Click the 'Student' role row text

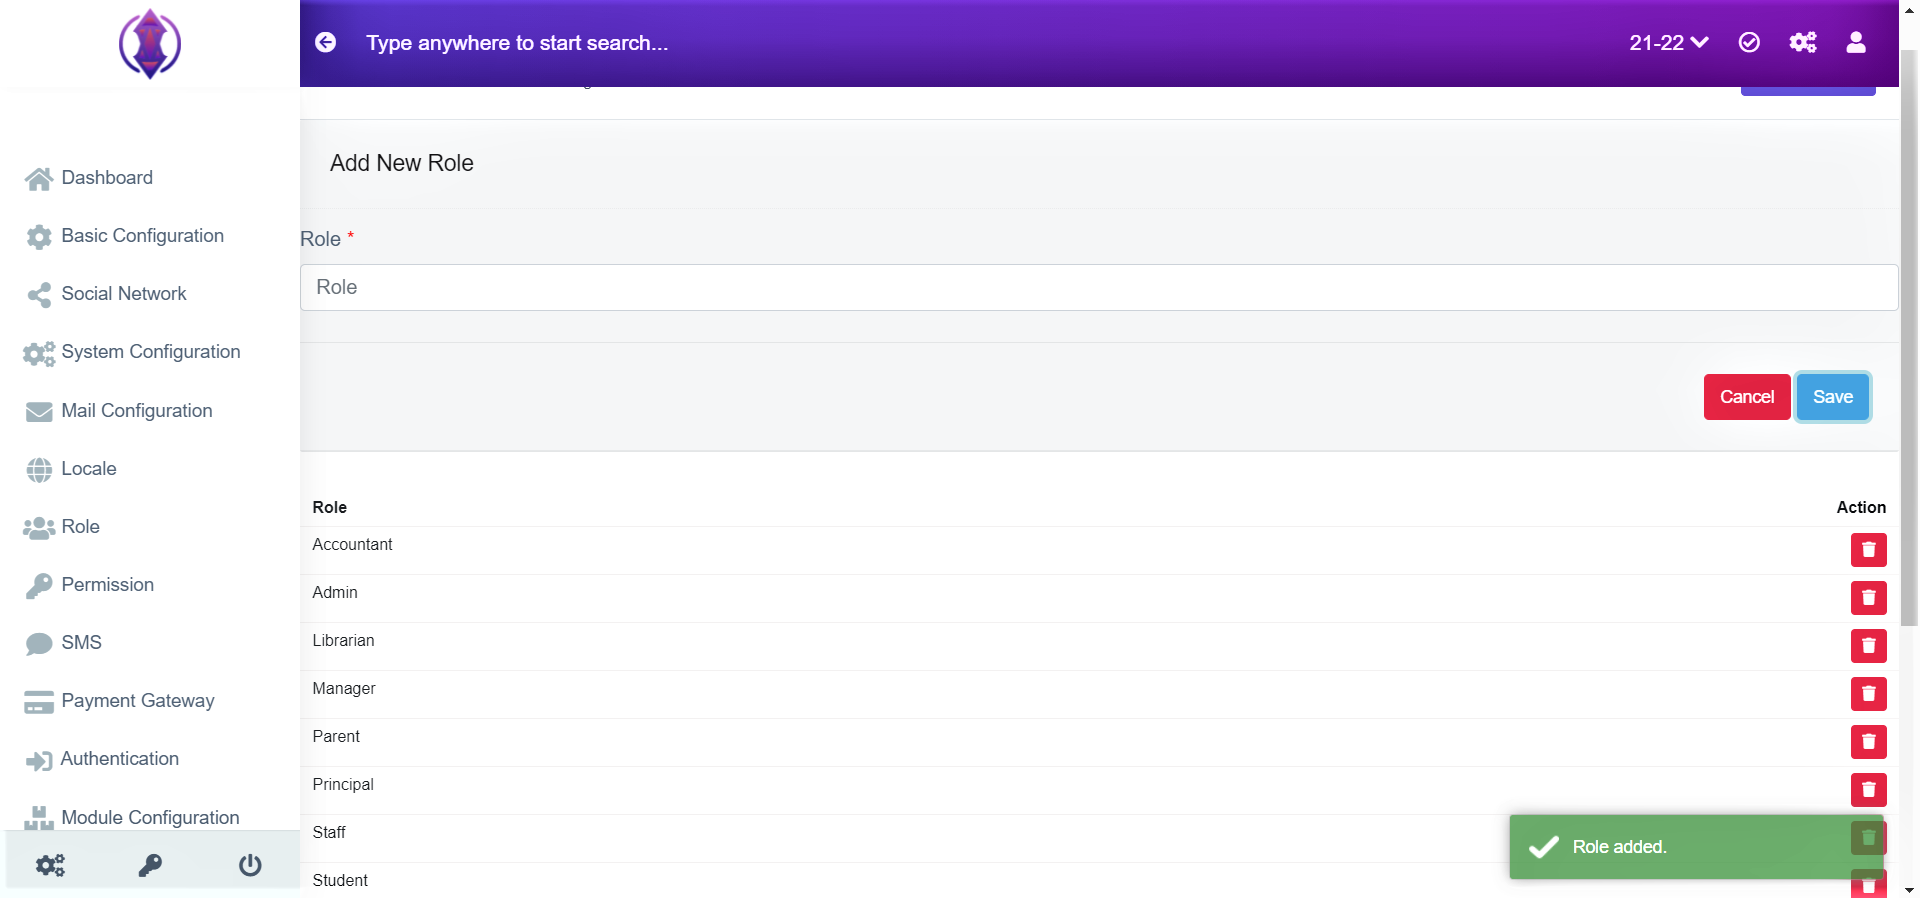pyautogui.click(x=340, y=880)
